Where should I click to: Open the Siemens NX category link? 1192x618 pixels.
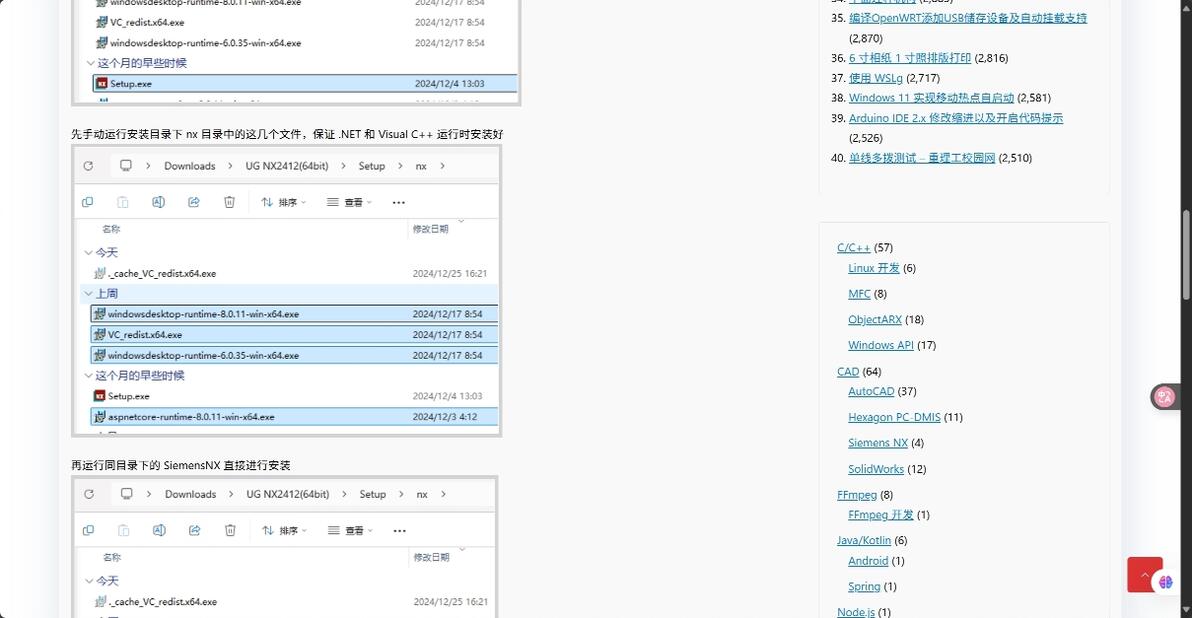[878, 443]
